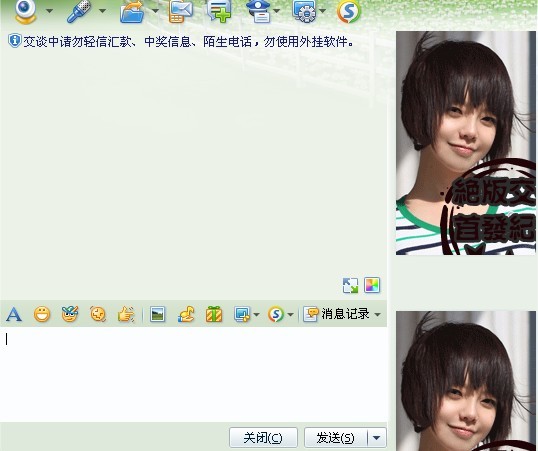The height and width of the screenshot is (451, 538).
Task: Create discussion group with plus chat icon
Action: [219, 12]
